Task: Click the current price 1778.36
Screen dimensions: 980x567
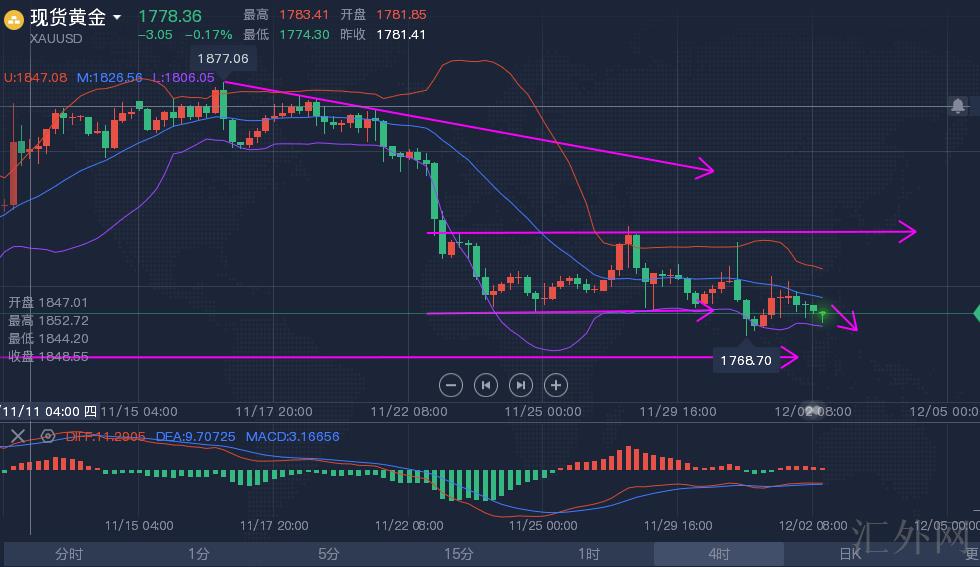Action: (170, 16)
